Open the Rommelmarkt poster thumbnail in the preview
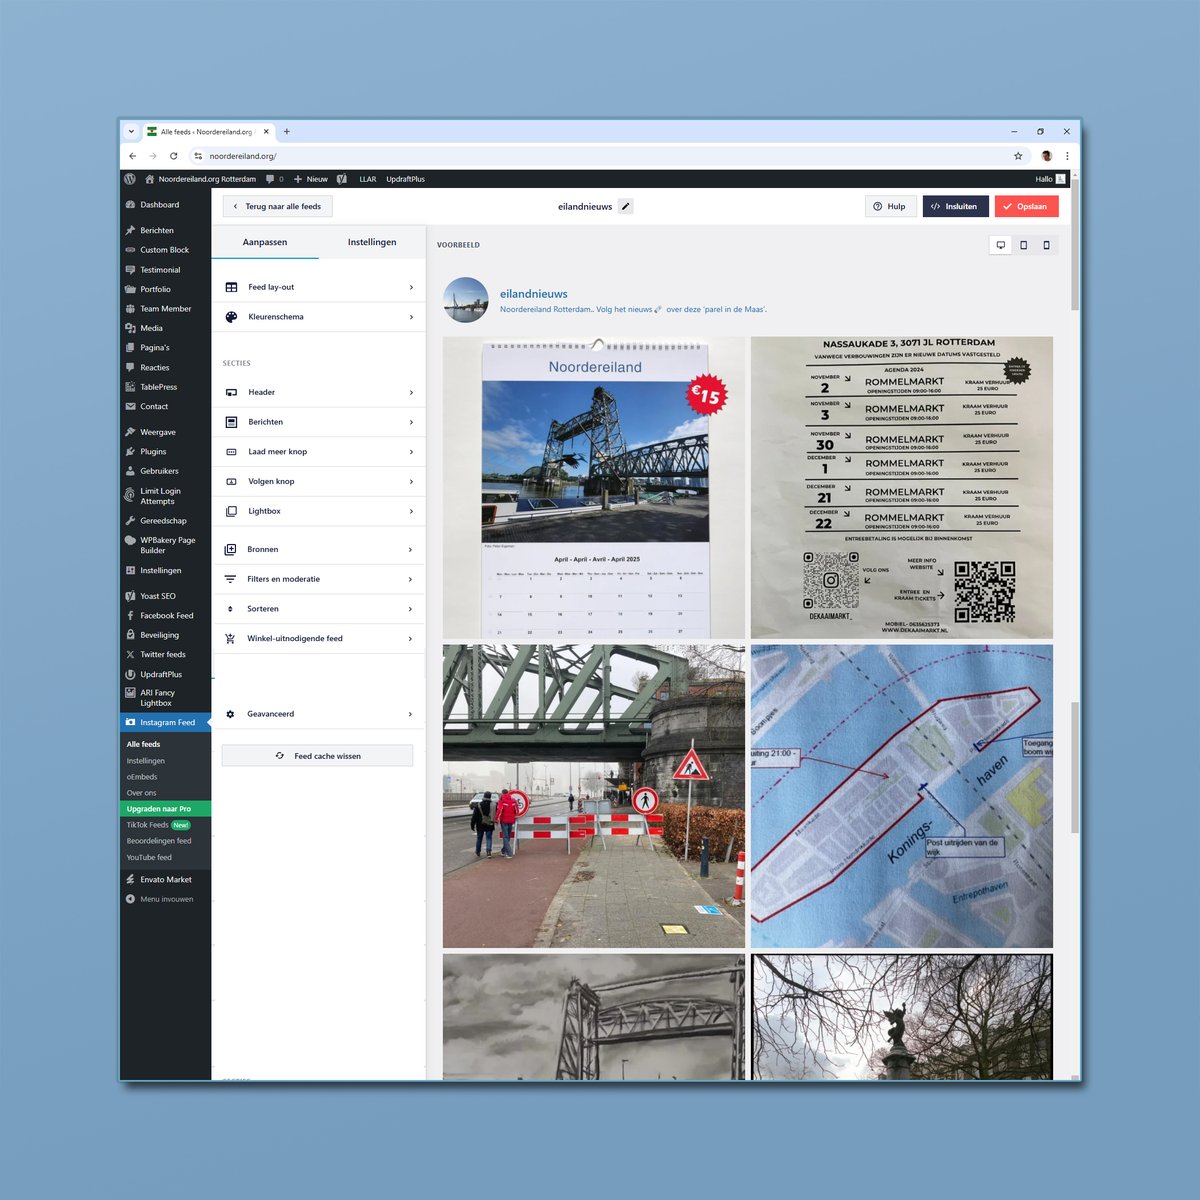This screenshot has height=1200, width=1200. coord(901,487)
